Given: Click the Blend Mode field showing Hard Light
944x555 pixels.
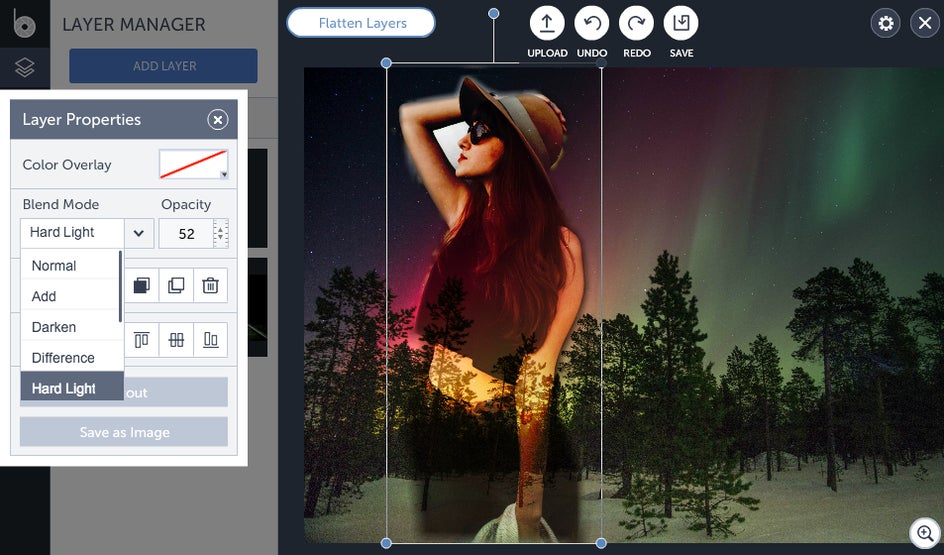Looking at the screenshot, I should (72, 233).
